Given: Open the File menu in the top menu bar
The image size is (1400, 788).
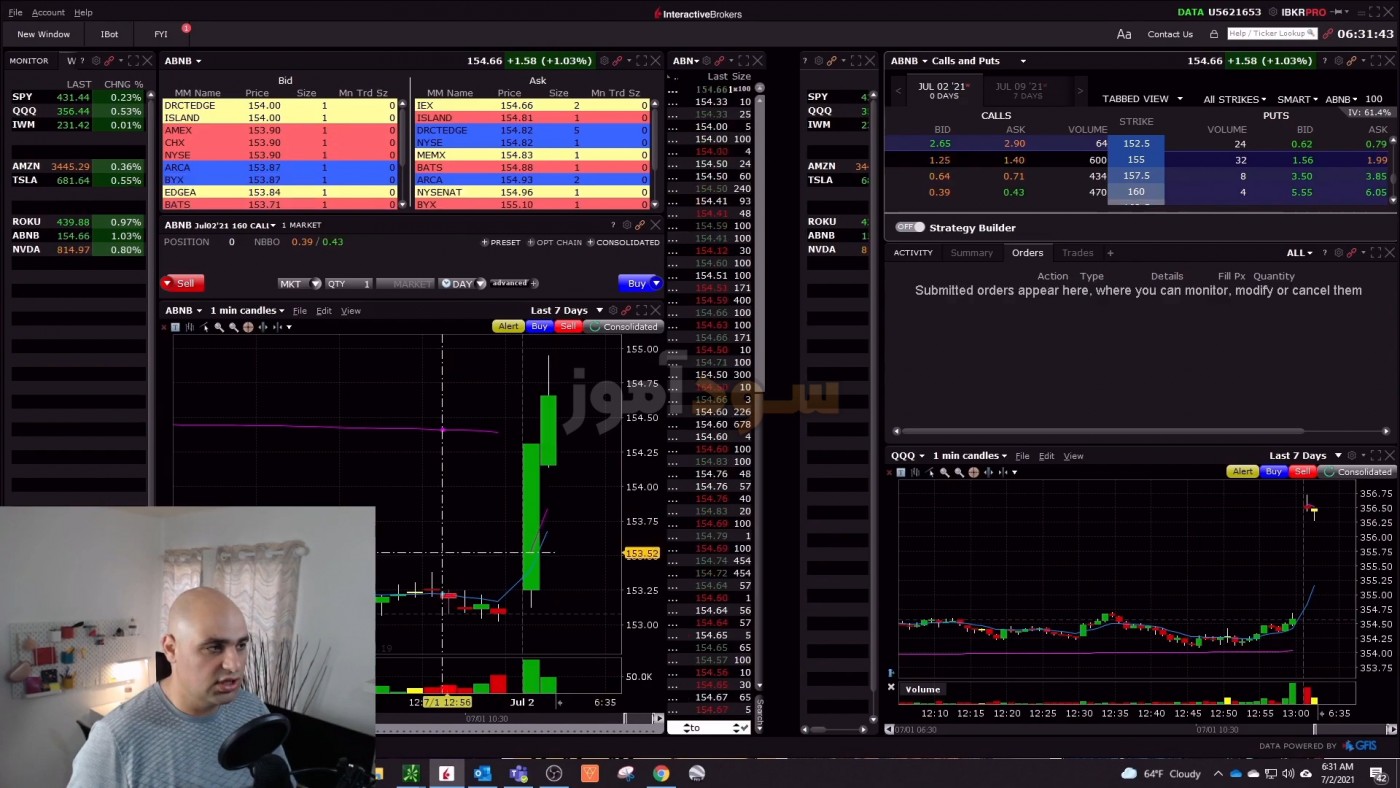Looking at the screenshot, I should coord(15,12).
